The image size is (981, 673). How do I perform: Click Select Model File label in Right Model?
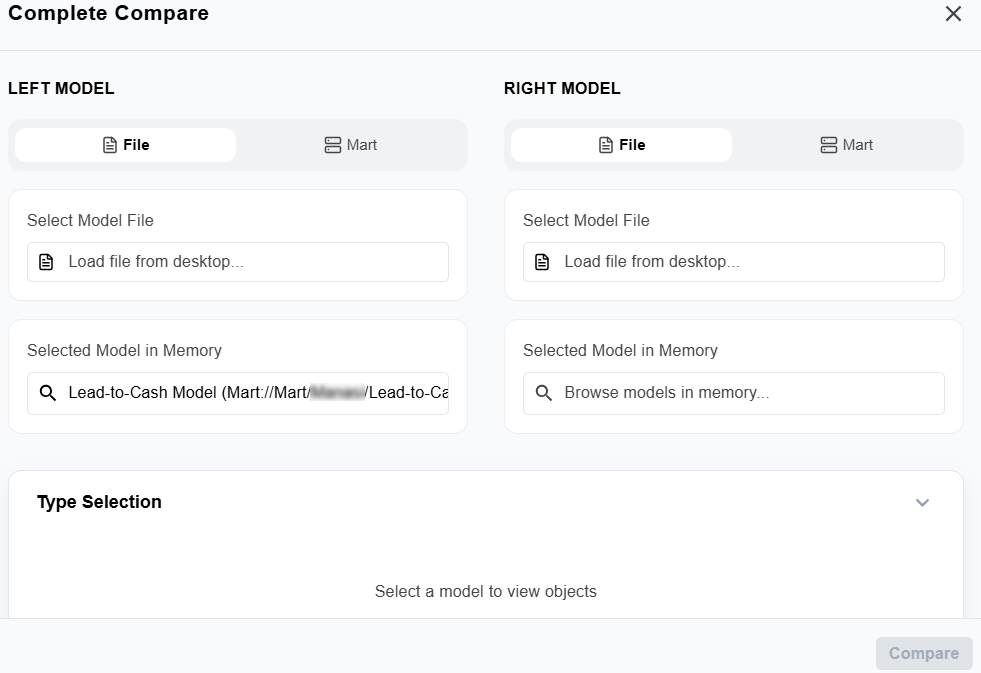coord(586,221)
